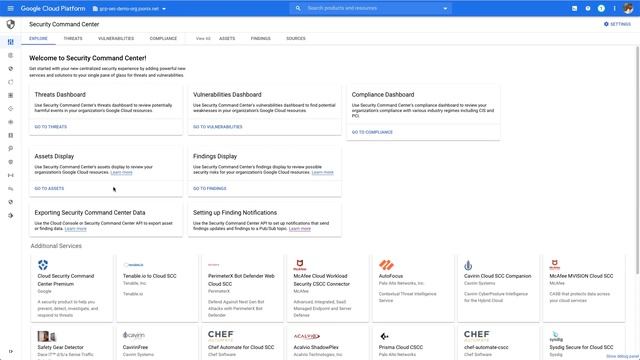Click Learn more in Finding Notifications card
The image size is (640, 360).
point(300,229)
